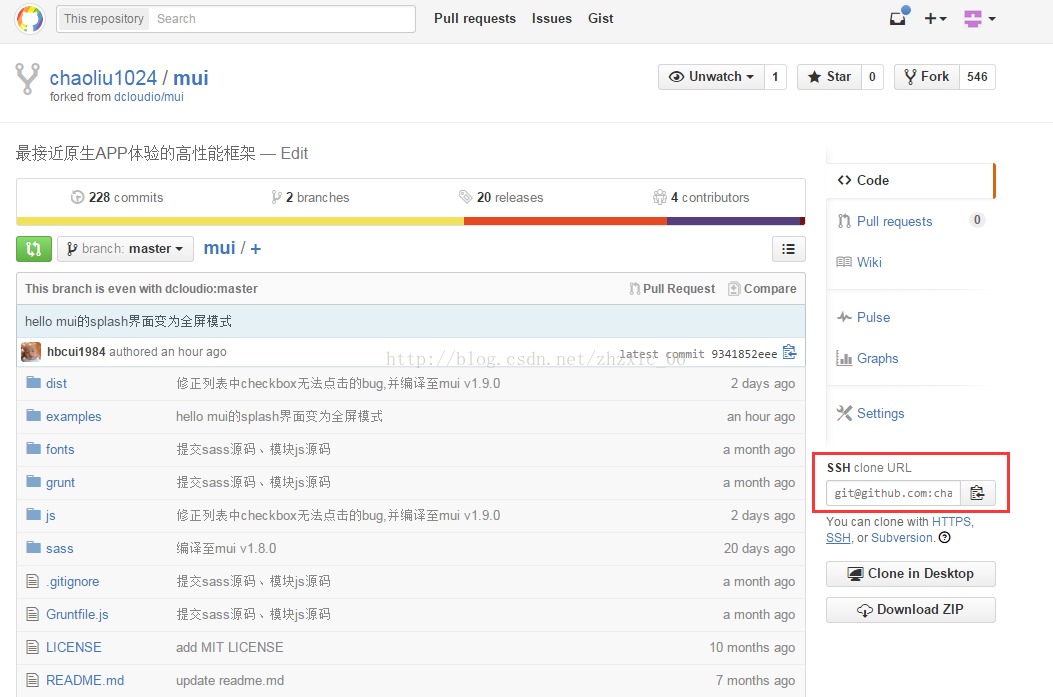1053x697 pixels.
Task: Open the fonts folder icon
Action: pyautogui.click(x=34, y=449)
